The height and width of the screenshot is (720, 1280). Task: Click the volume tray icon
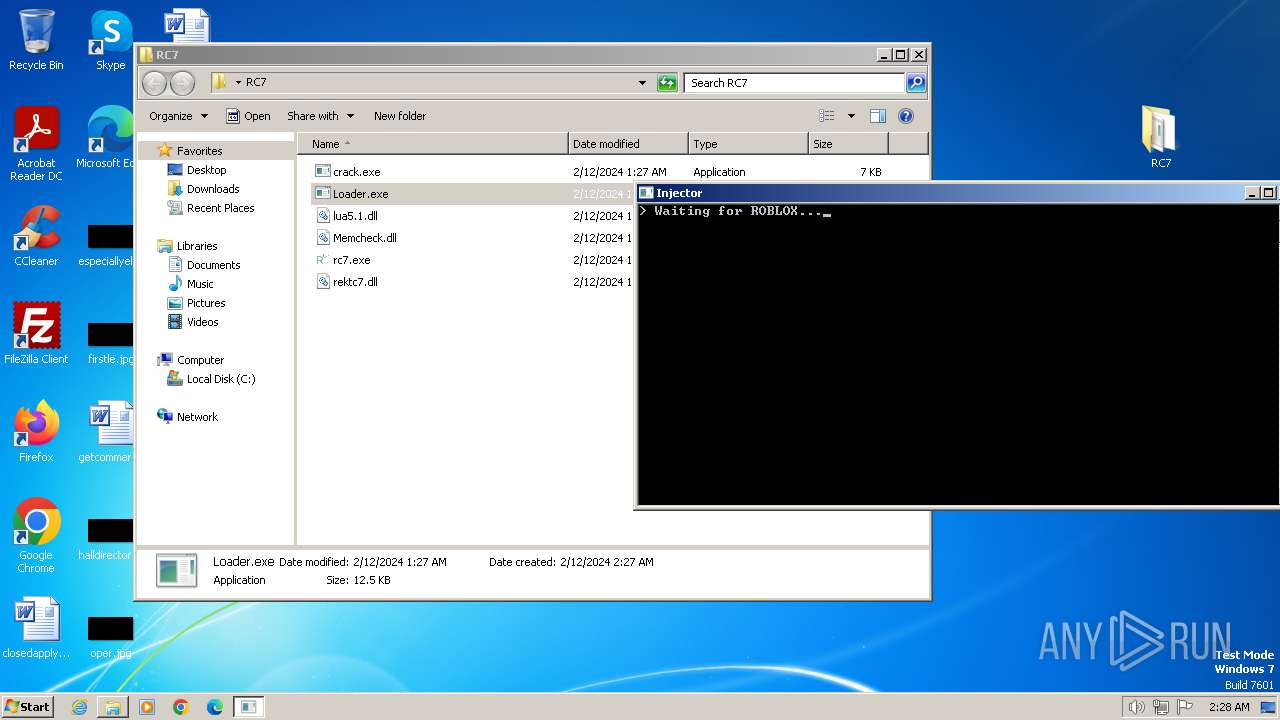(1137, 707)
